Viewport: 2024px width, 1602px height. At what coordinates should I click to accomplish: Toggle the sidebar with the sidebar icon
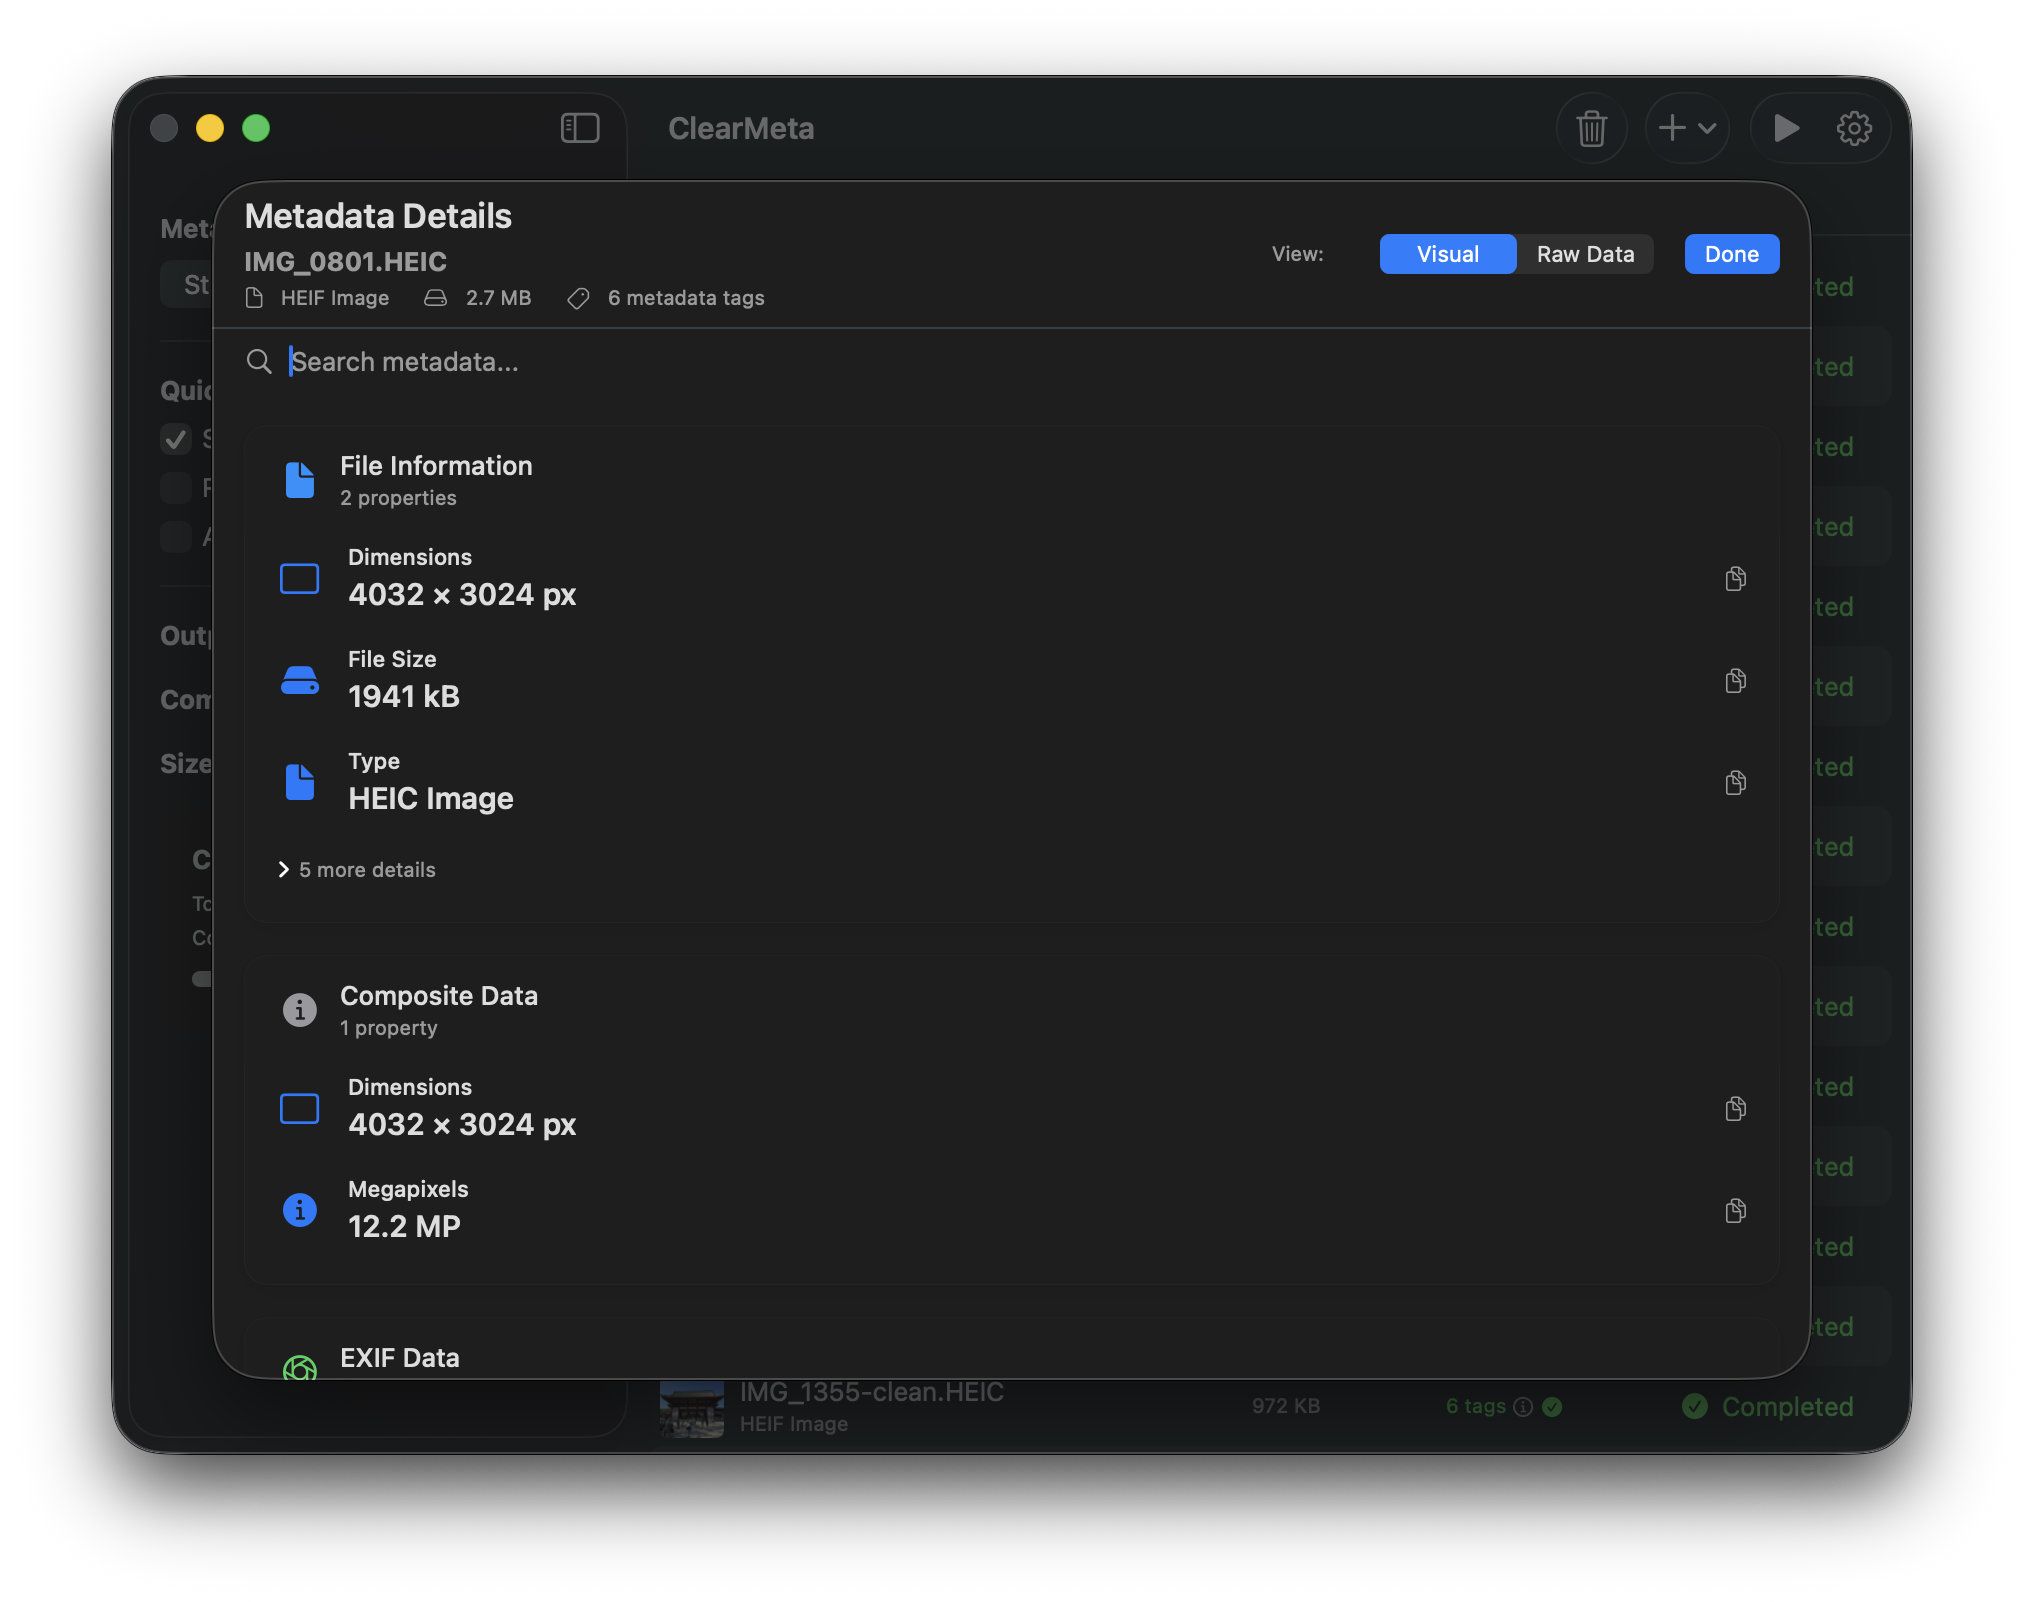pyautogui.click(x=580, y=128)
